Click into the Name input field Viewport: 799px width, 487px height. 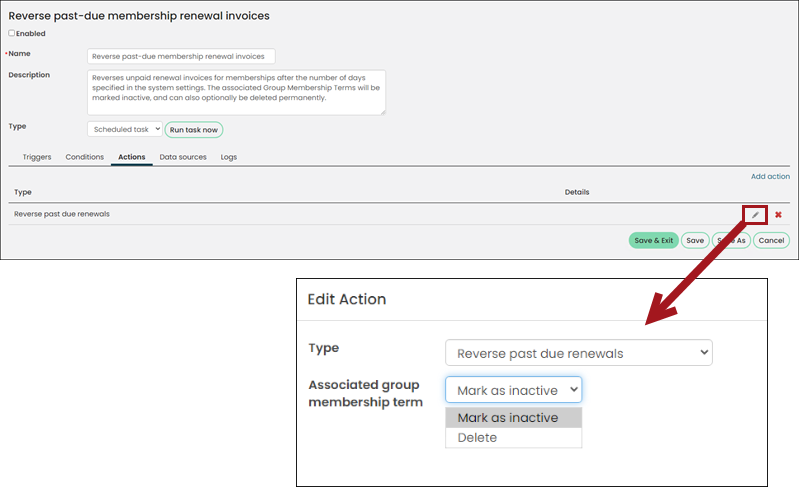181,56
